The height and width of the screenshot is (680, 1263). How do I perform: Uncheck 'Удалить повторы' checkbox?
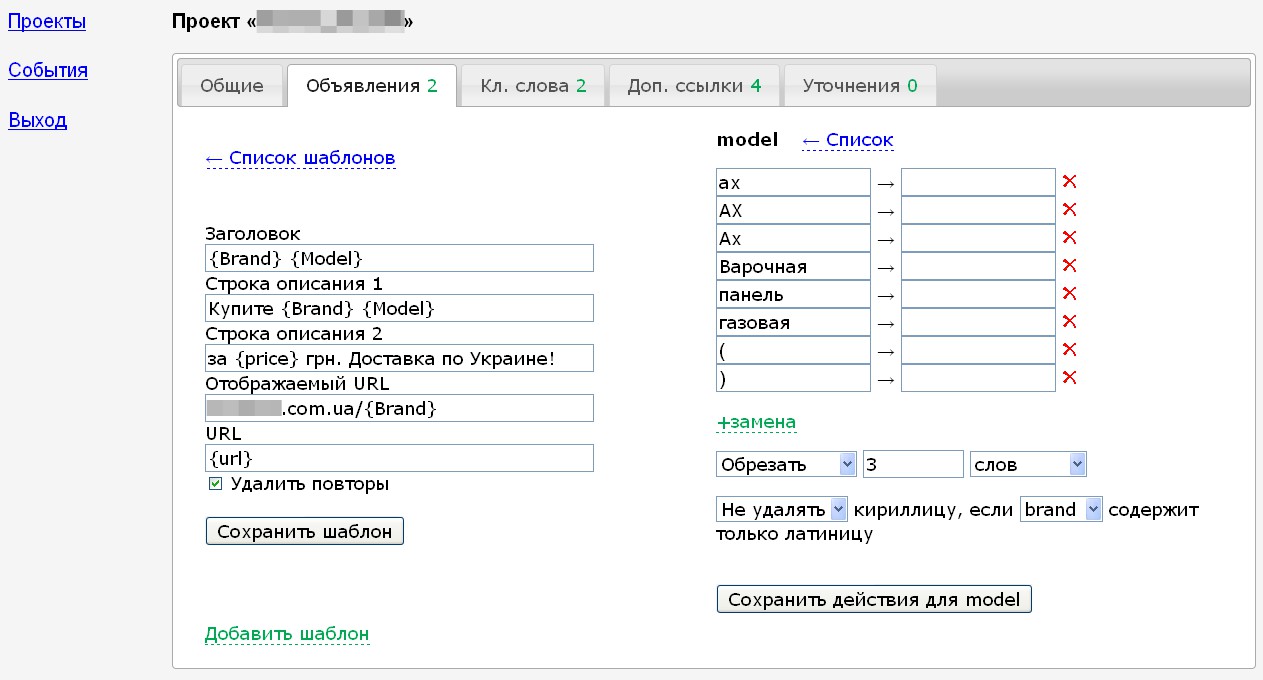point(215,484)
